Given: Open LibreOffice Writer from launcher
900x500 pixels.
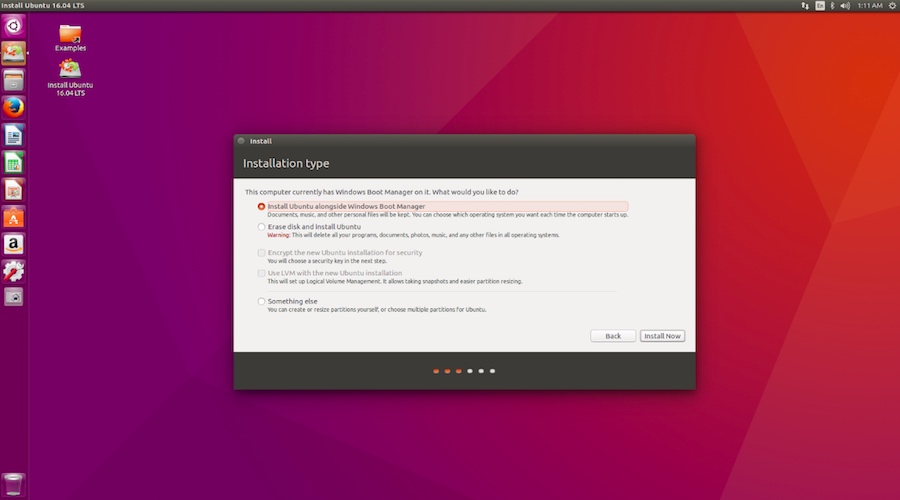Looking at the screenshot, I should [13, 135].
